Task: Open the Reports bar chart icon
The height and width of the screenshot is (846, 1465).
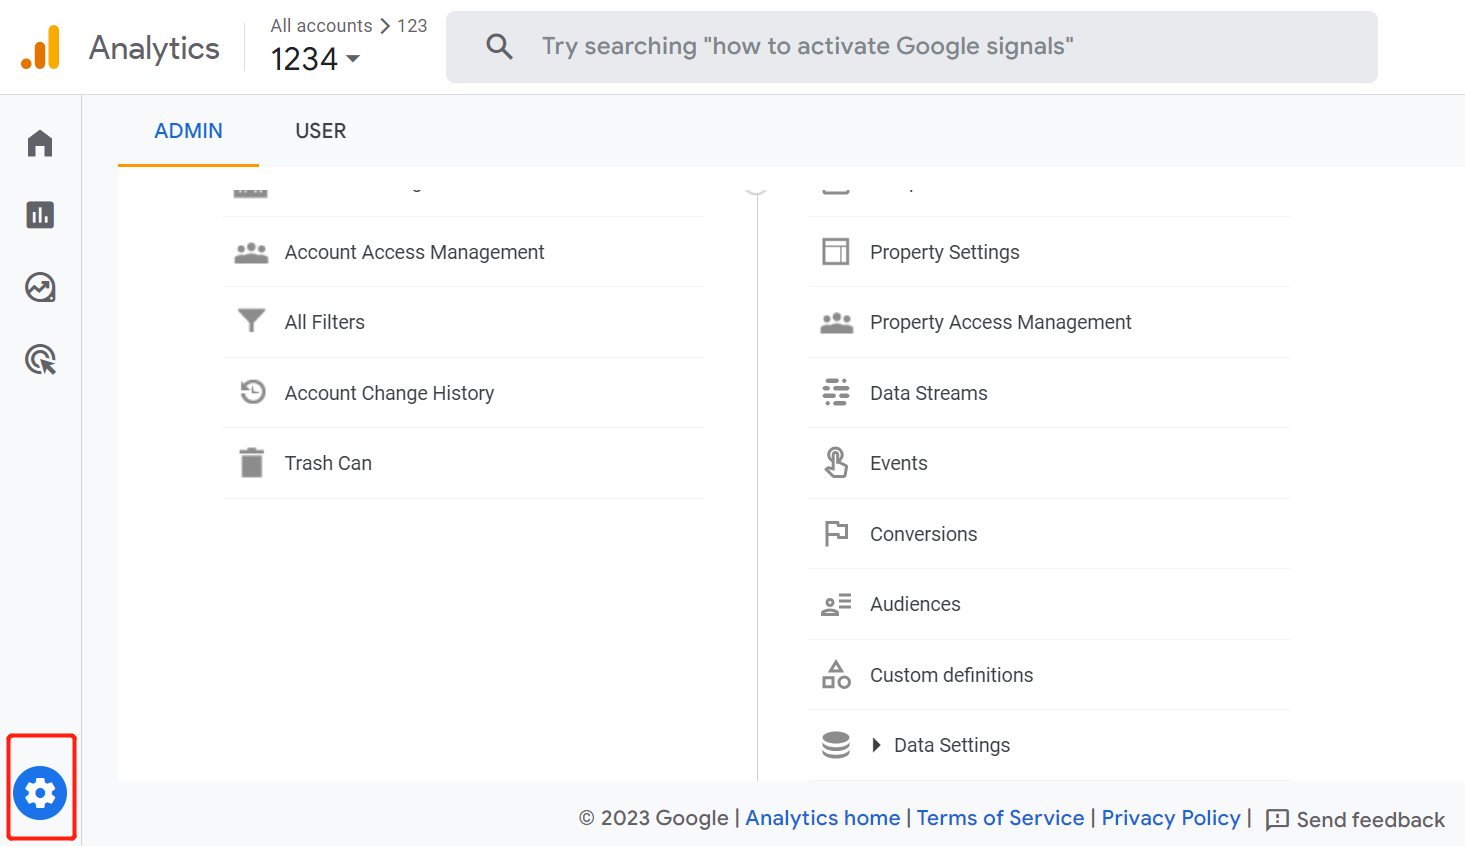Action: [40, 215]
